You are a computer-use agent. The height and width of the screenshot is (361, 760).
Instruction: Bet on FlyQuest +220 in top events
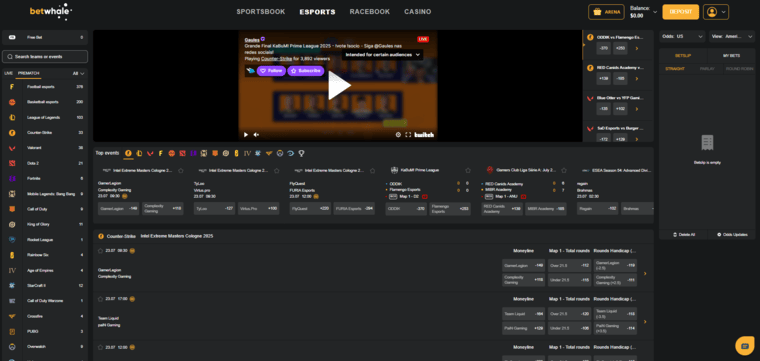[x=310, y=208]
